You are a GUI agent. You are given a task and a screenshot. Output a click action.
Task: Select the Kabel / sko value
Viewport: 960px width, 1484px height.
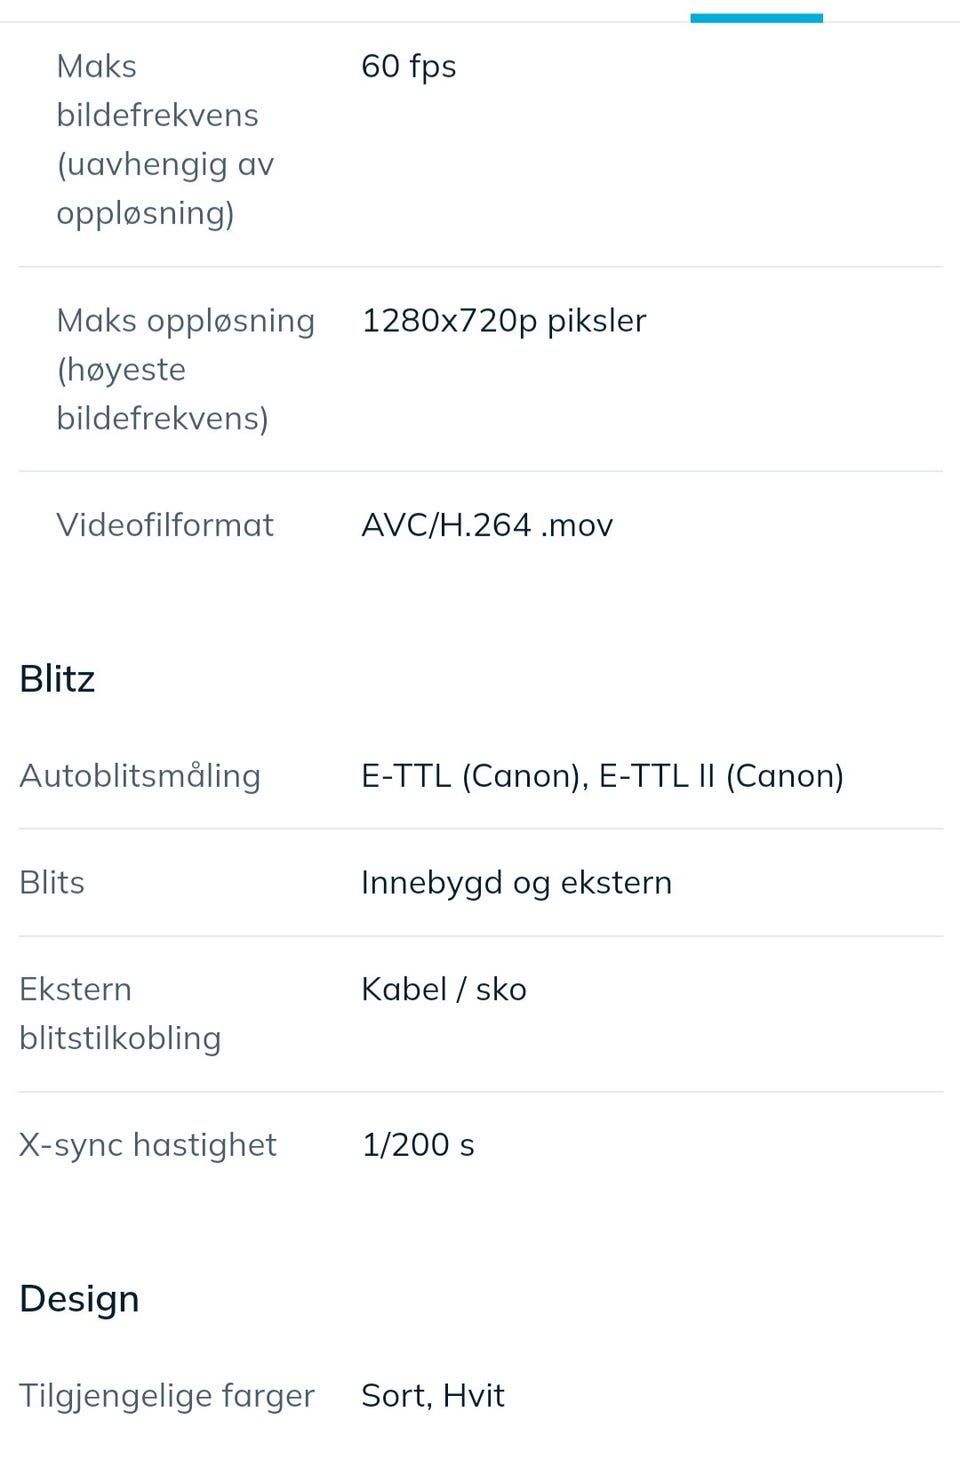coord(443,989)
